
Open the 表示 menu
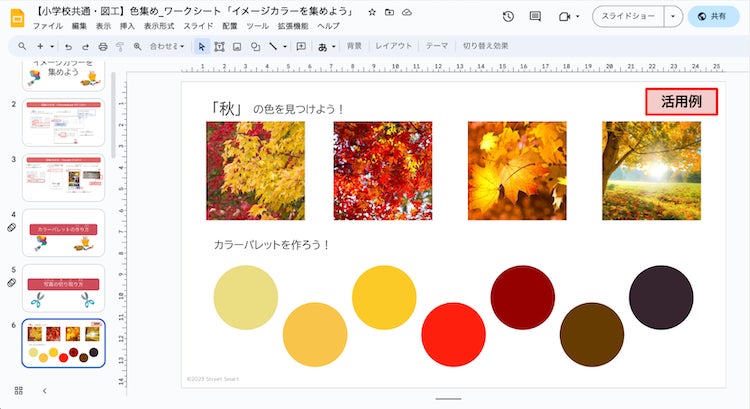coord(103,26)
